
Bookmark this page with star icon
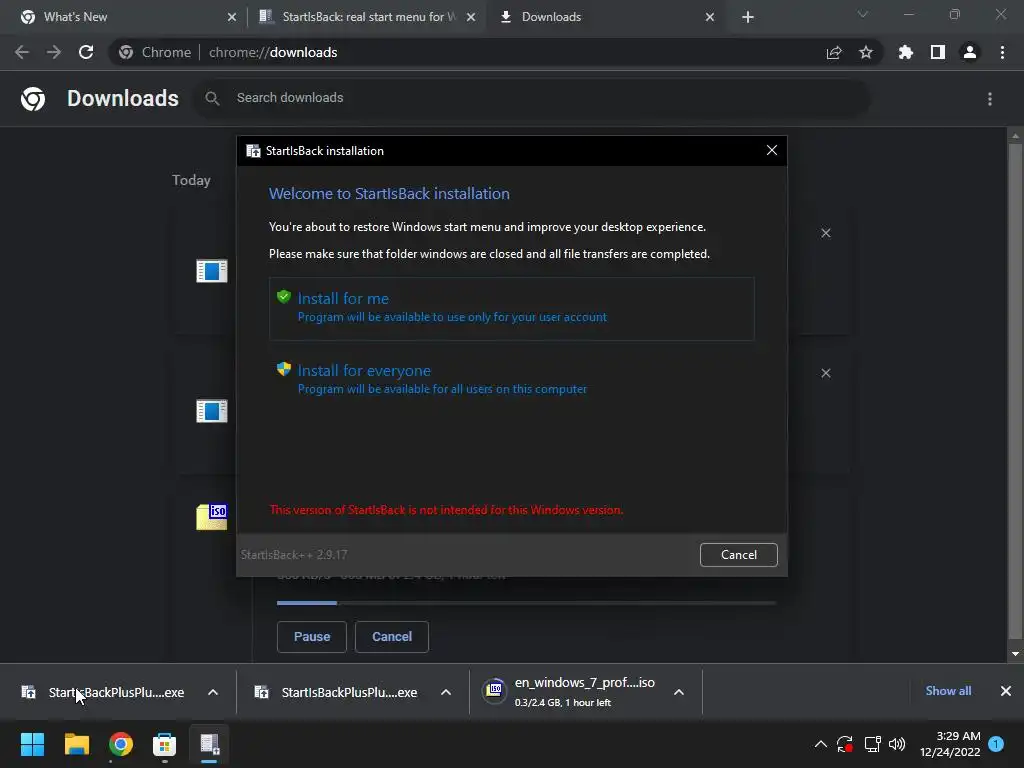tap(866, 52)
